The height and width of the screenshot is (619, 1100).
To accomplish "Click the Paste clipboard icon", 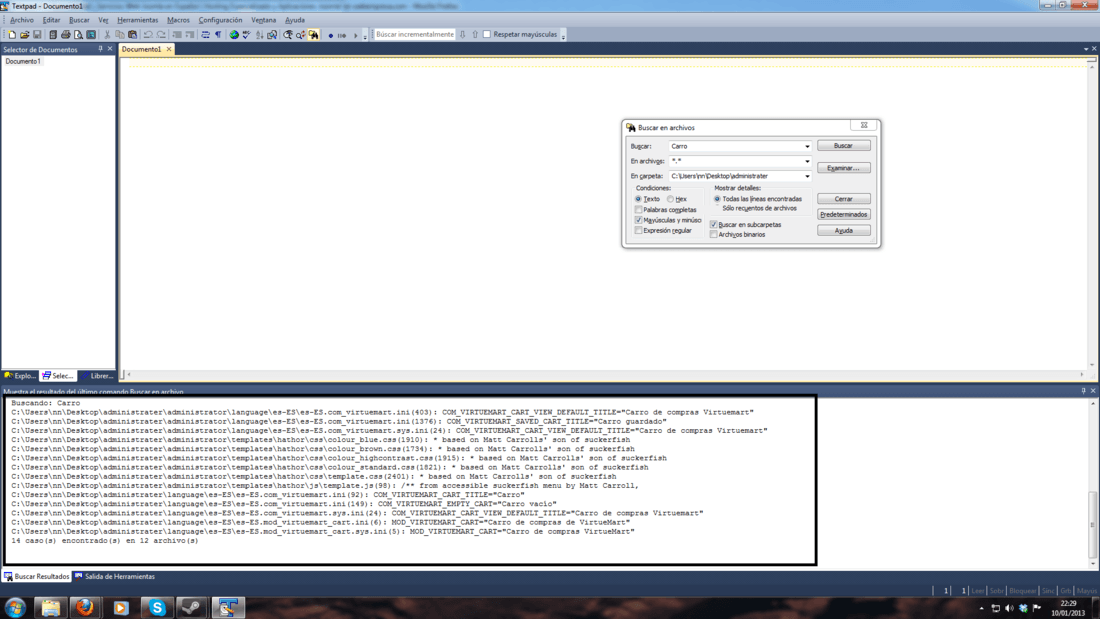I will (133, 34).
